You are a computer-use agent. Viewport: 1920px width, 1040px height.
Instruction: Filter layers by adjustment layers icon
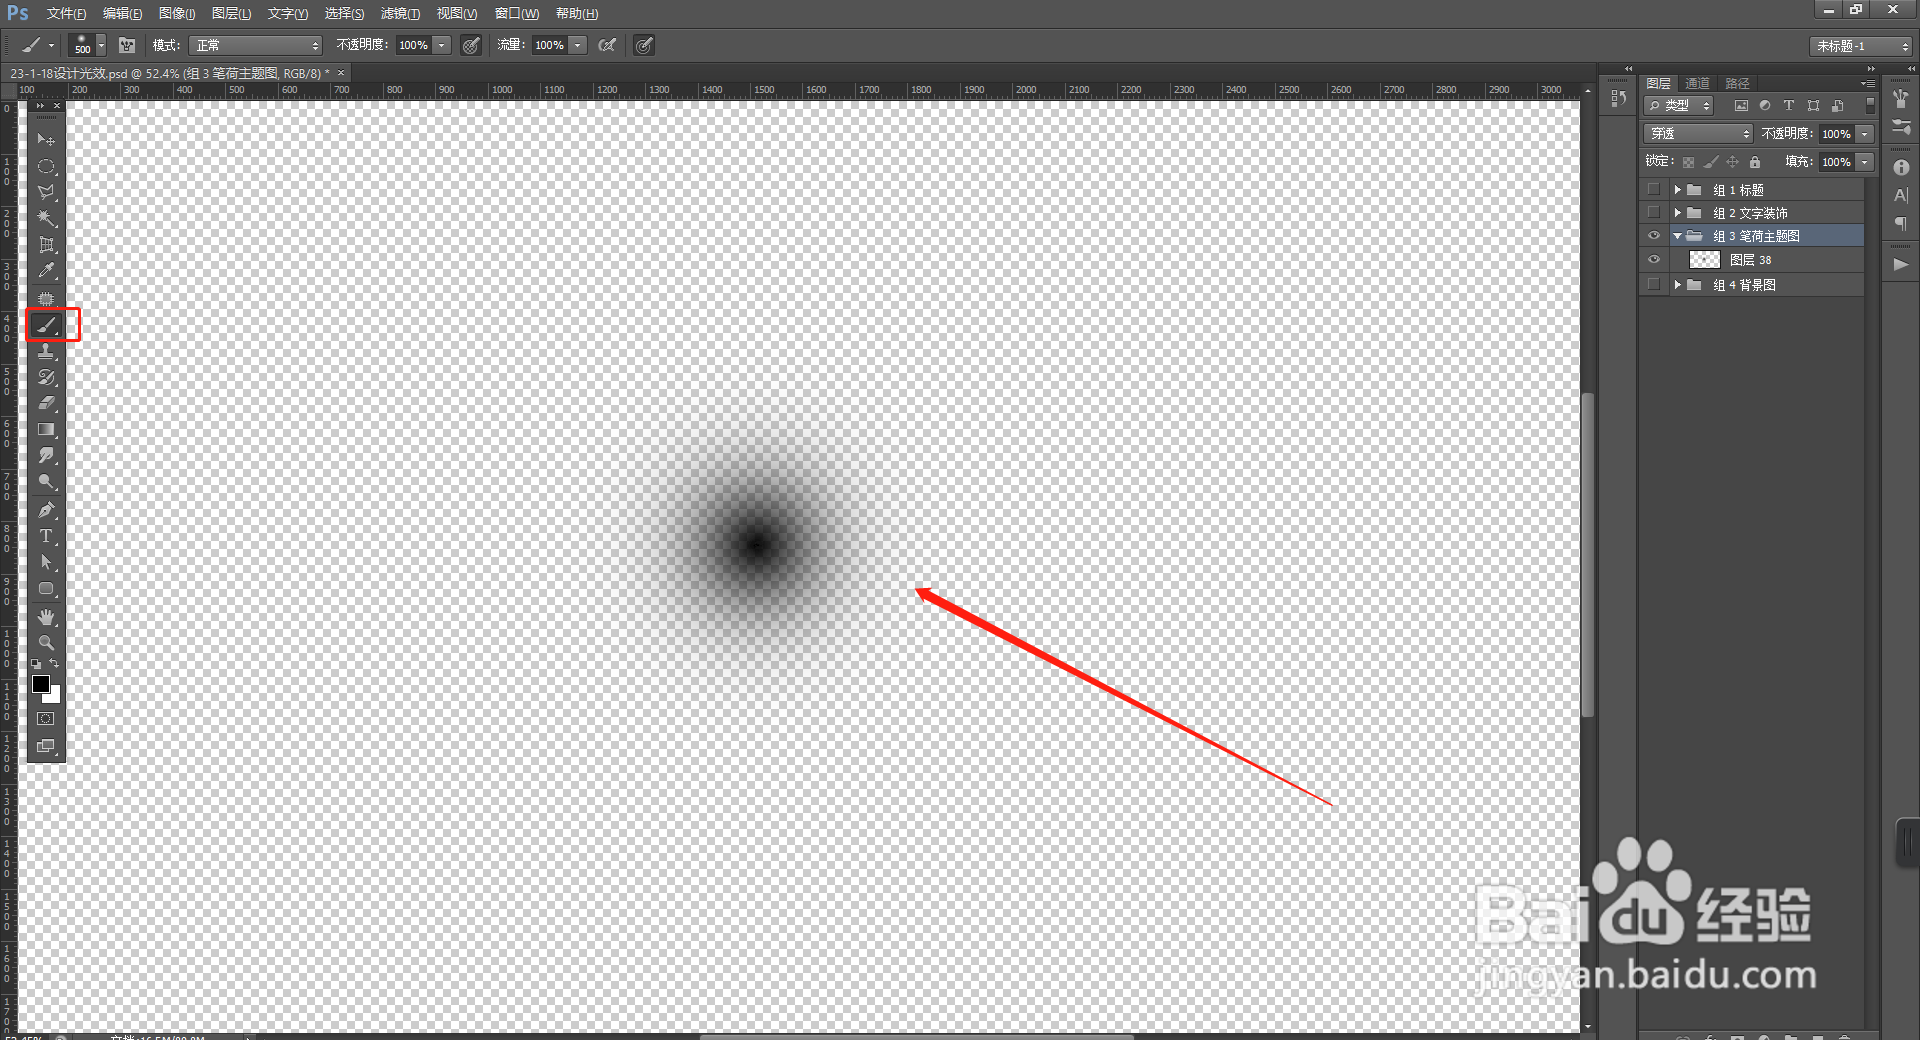[x=1765, y=105]
